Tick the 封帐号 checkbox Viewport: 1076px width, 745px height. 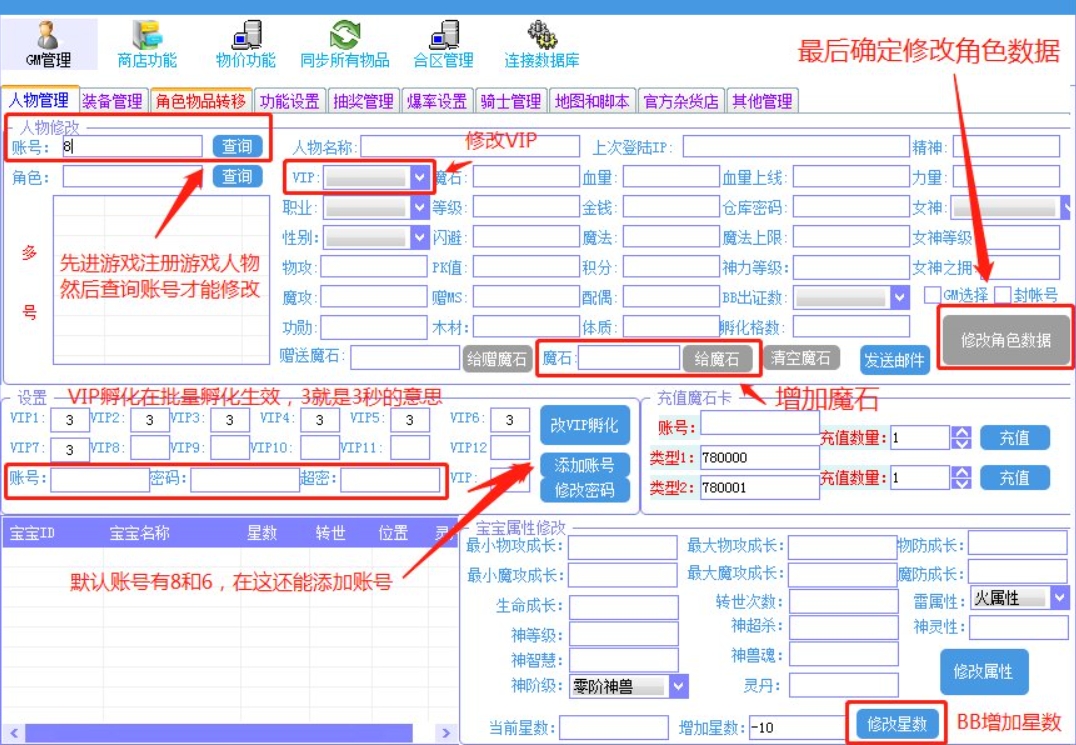click(x=1002, y=295)
